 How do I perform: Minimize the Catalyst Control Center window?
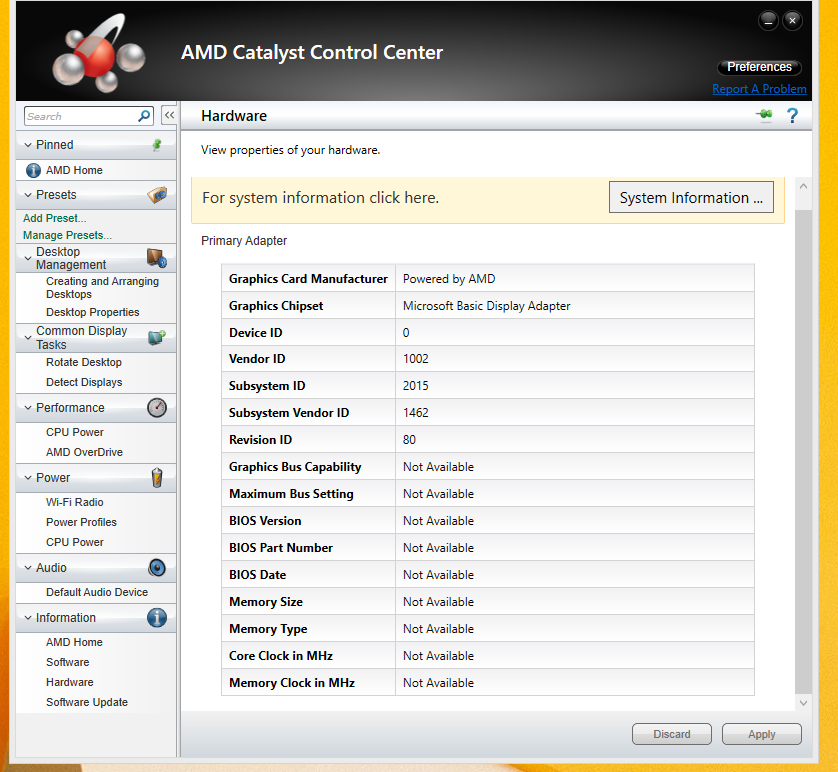768,21
